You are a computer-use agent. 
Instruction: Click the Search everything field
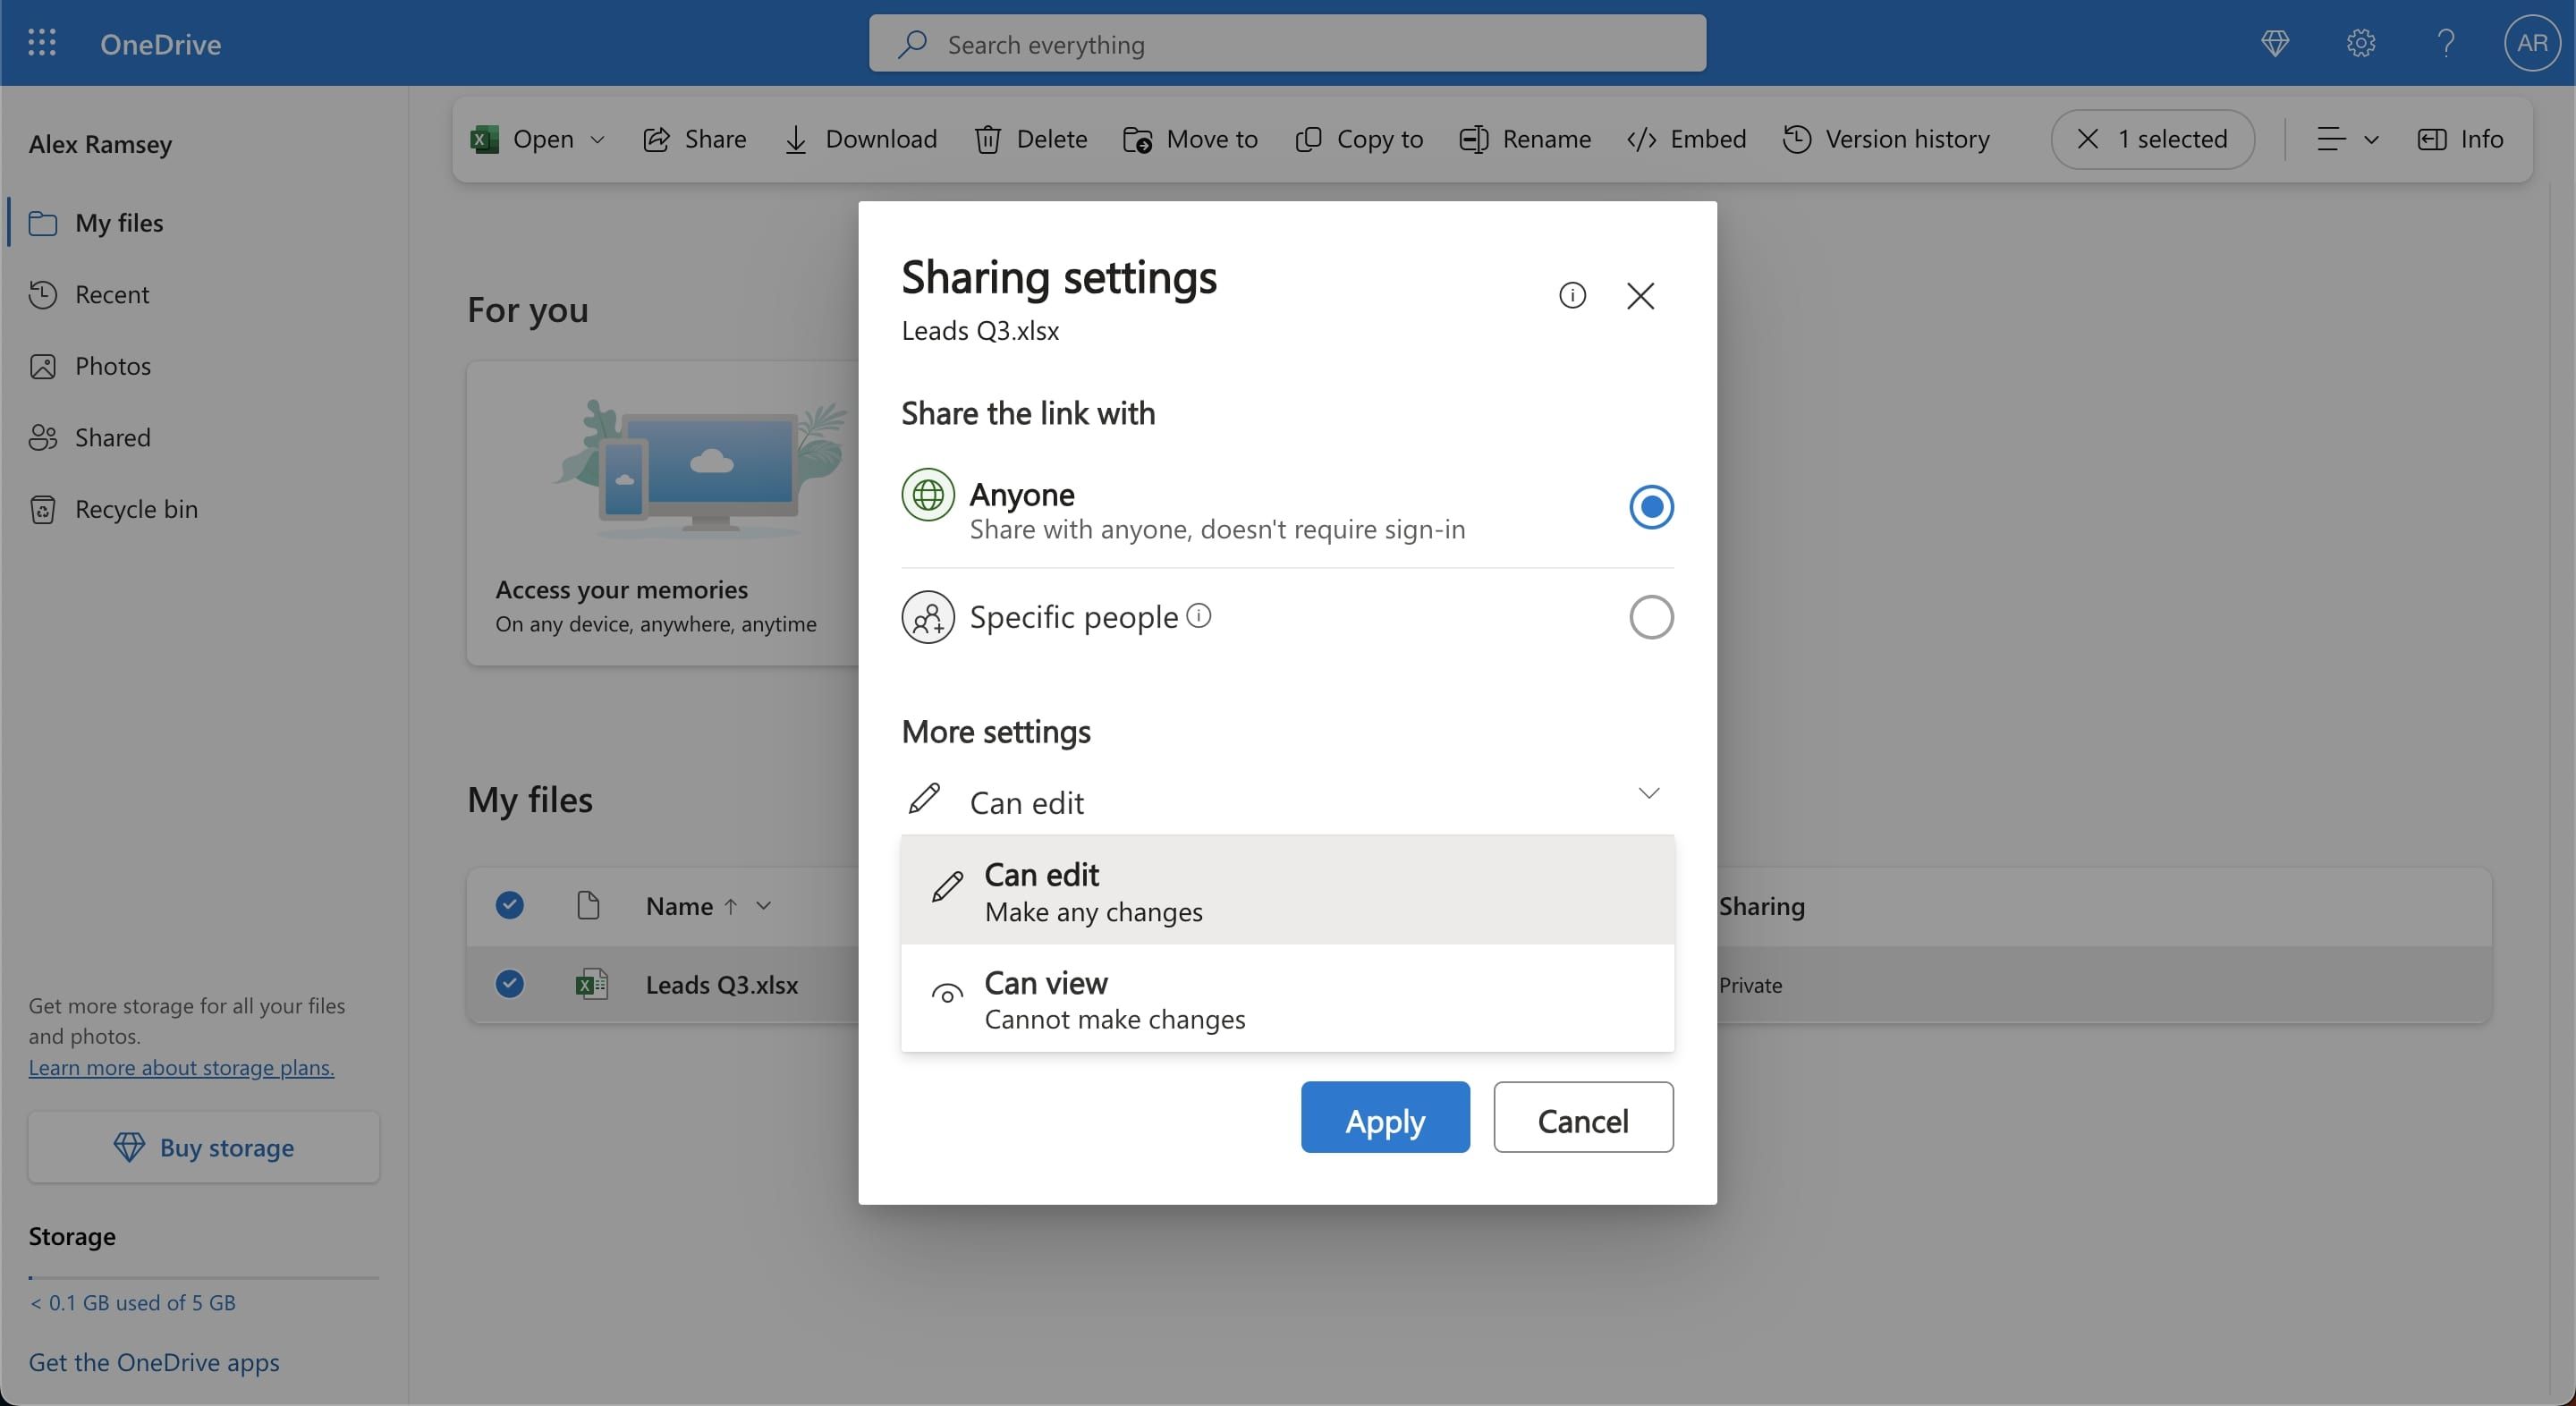pos(1286,44)
